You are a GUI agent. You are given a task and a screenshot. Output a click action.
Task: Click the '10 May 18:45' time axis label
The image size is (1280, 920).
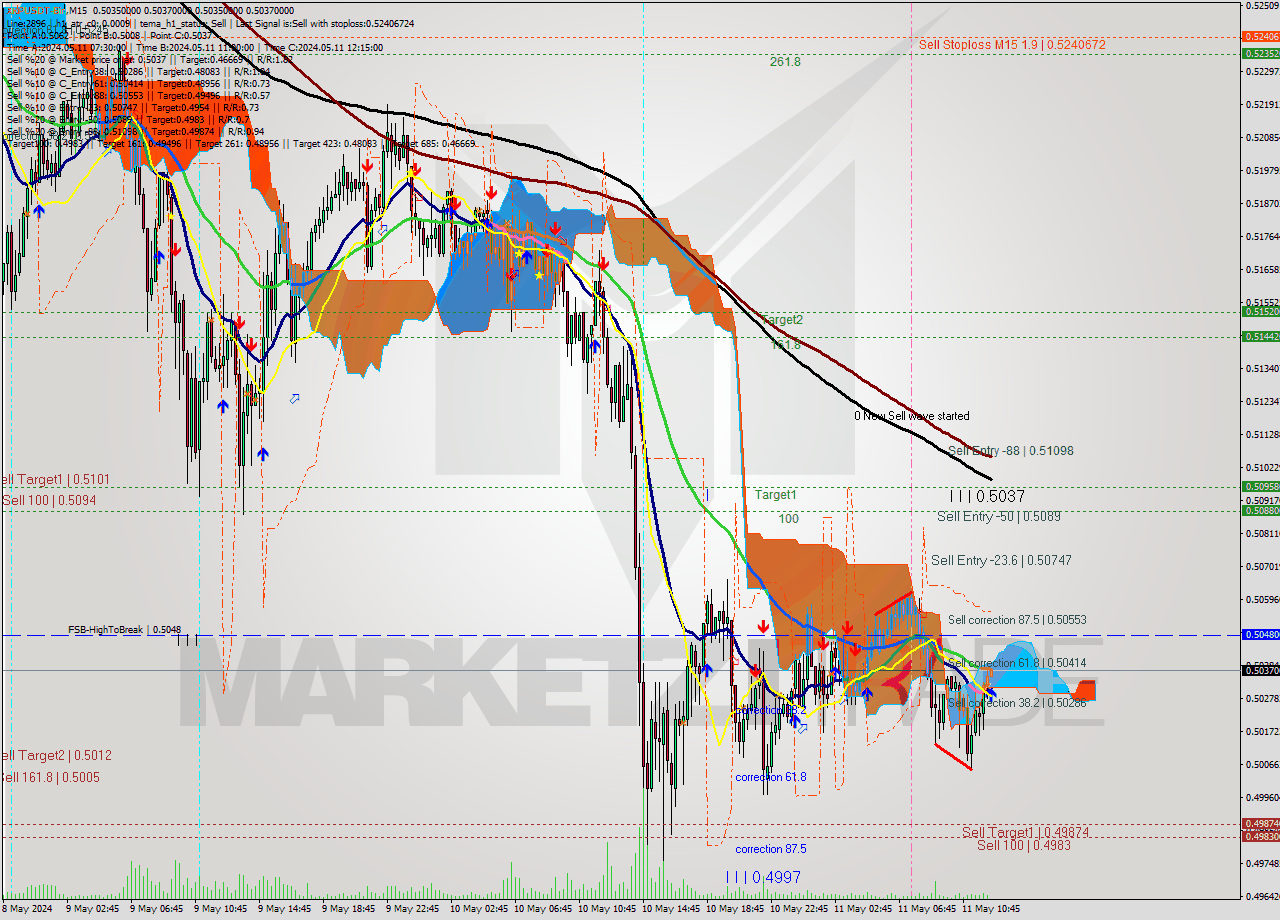coord(735,909)
